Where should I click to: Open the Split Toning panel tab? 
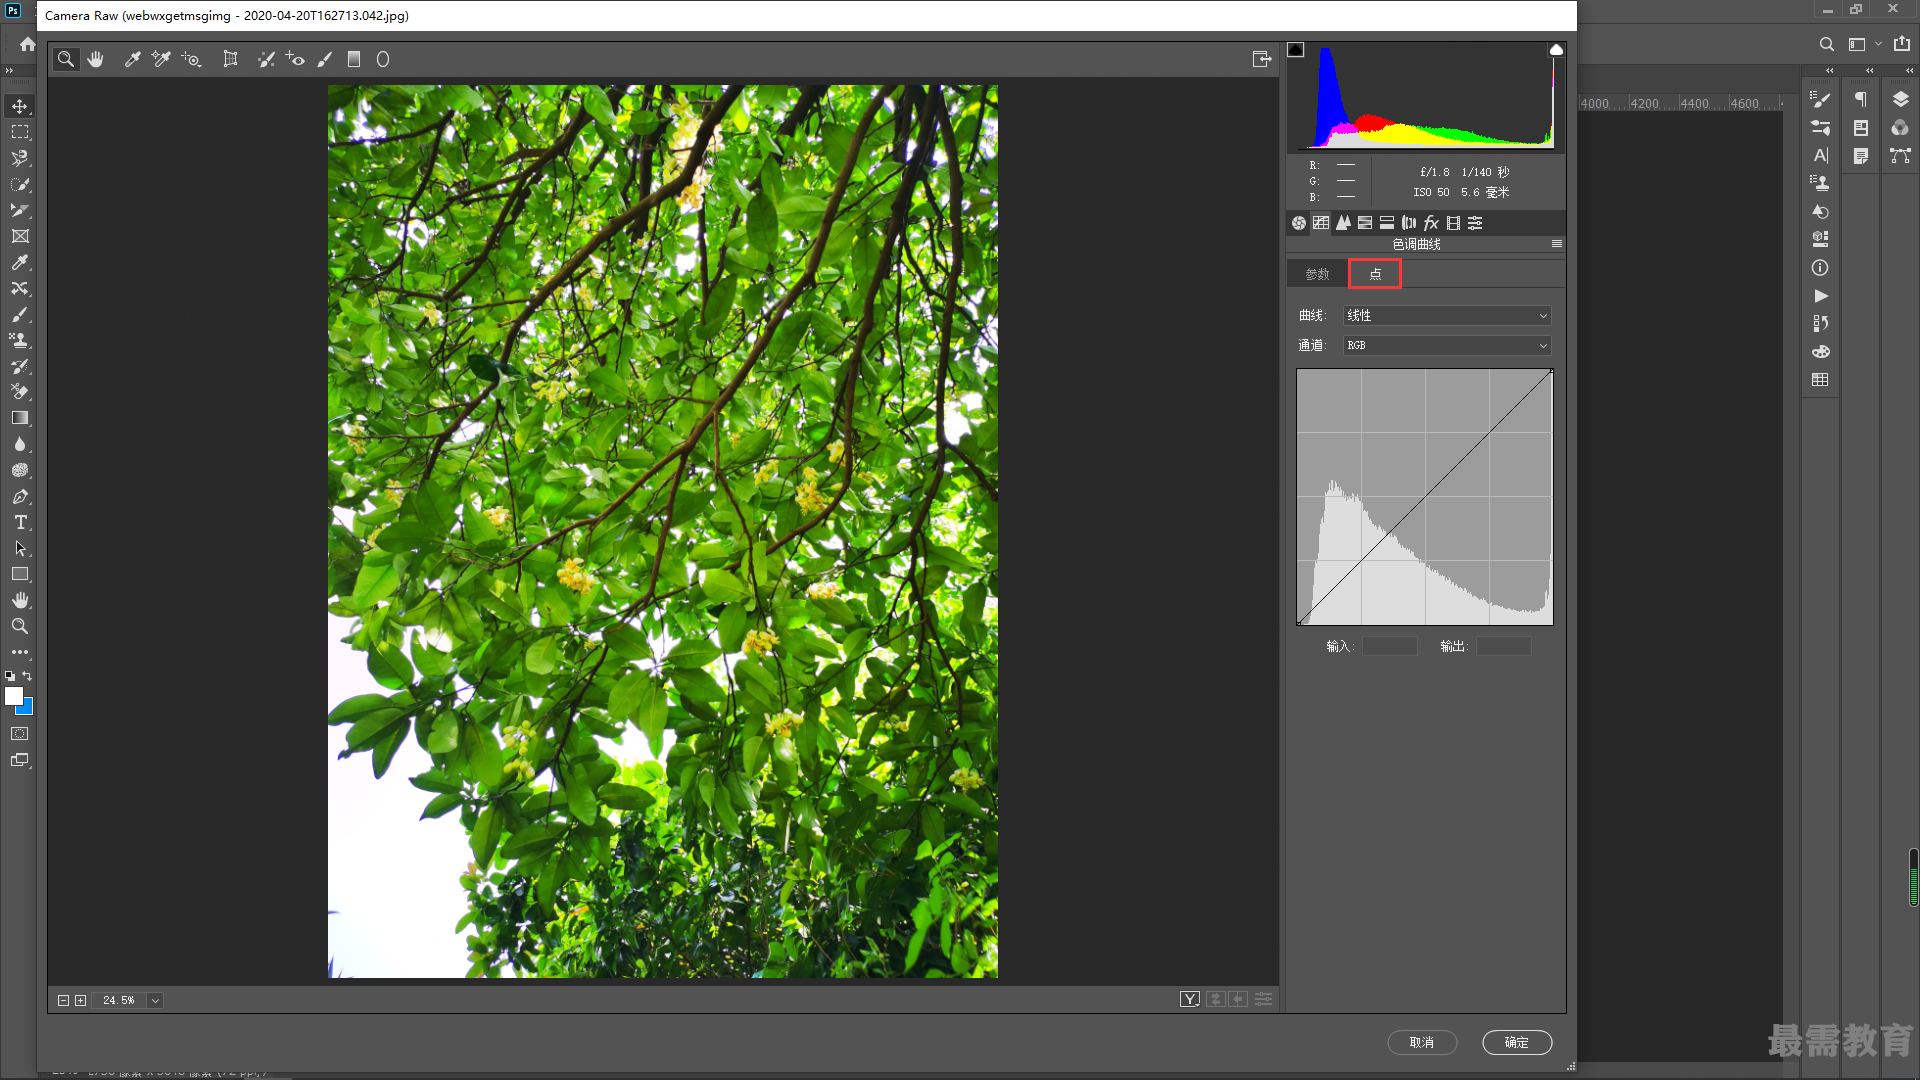pos(1387,223)
